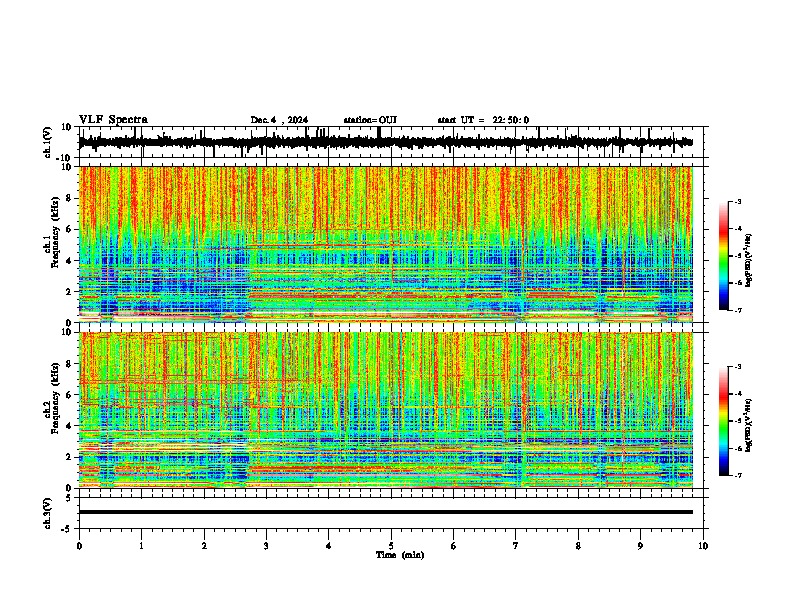This screenshot has width=792, height=612.
Task: Click time axis tick label "5"
Action: [391, 546]
